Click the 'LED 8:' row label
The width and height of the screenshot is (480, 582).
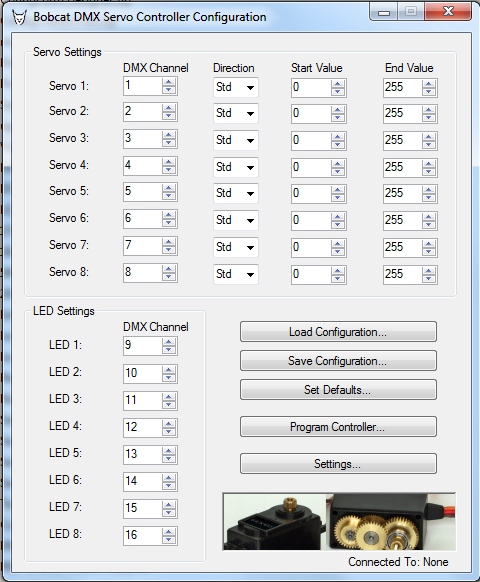pos(65,534)
